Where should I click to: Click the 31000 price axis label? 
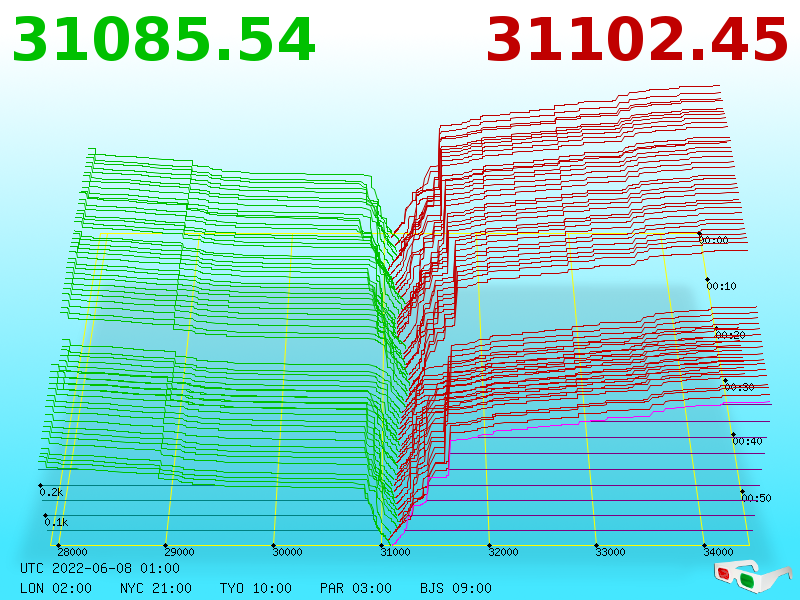click(x=395, y=552)
